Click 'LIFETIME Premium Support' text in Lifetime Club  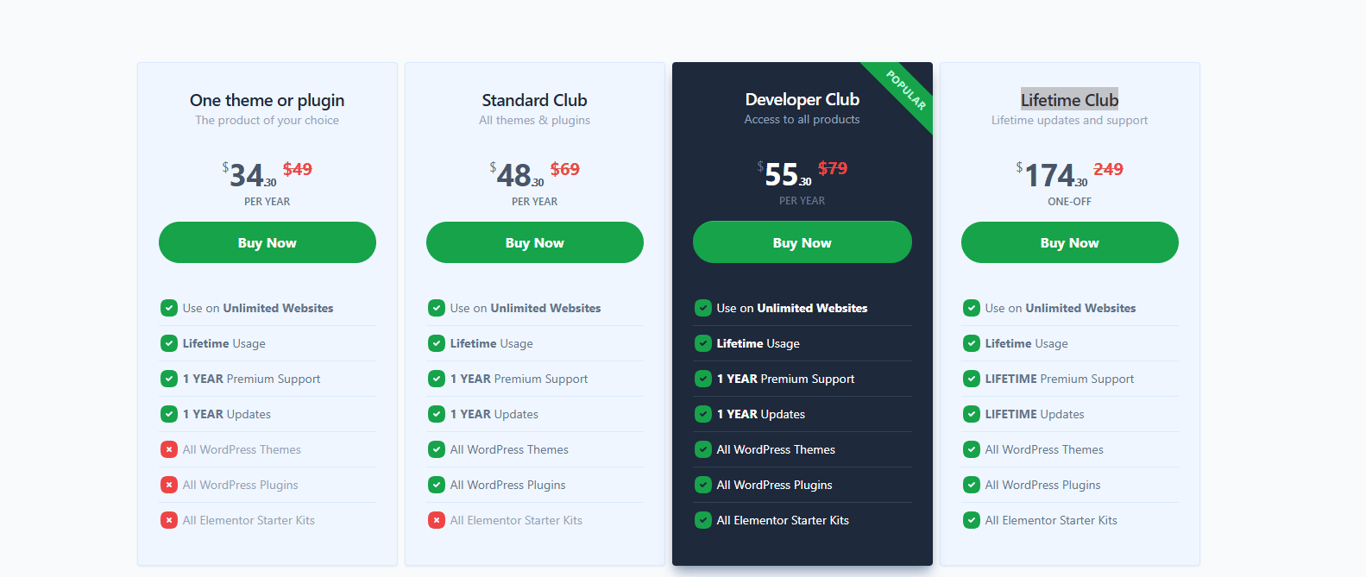coord(1059,379)
